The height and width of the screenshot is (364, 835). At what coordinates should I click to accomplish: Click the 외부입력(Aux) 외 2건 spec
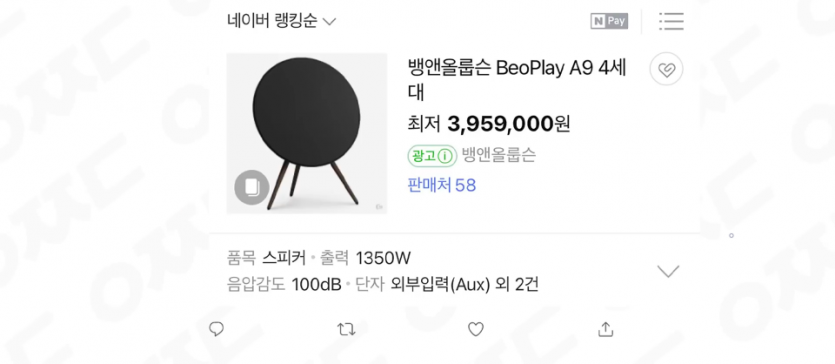464,285
